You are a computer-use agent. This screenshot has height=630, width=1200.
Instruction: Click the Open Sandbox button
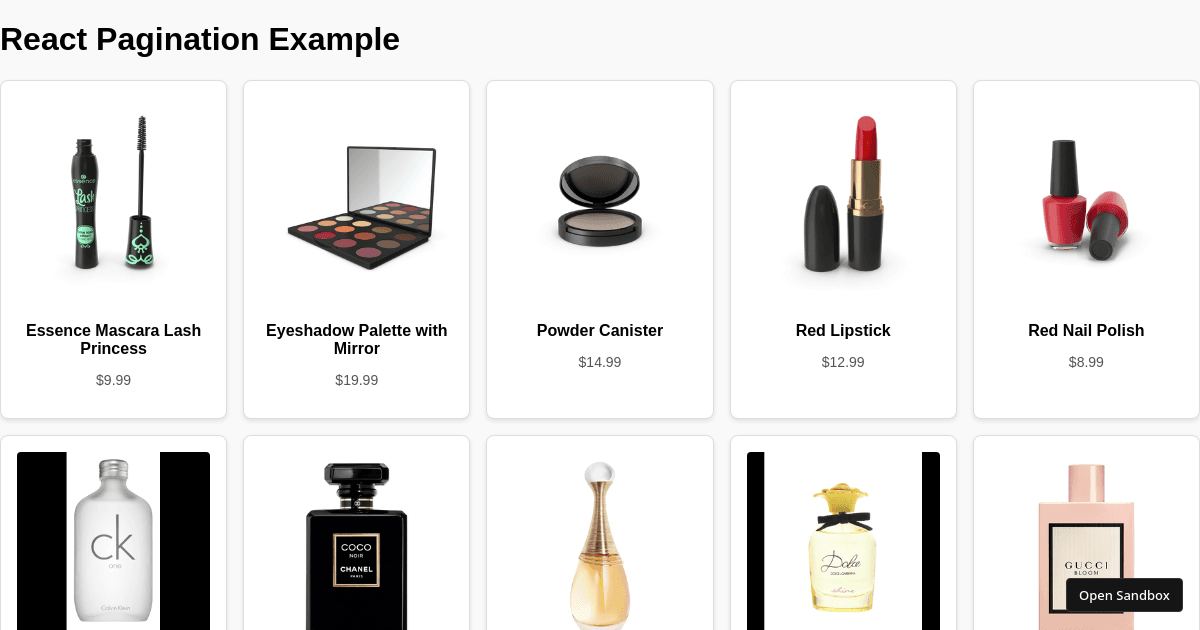click(1124, 595)
